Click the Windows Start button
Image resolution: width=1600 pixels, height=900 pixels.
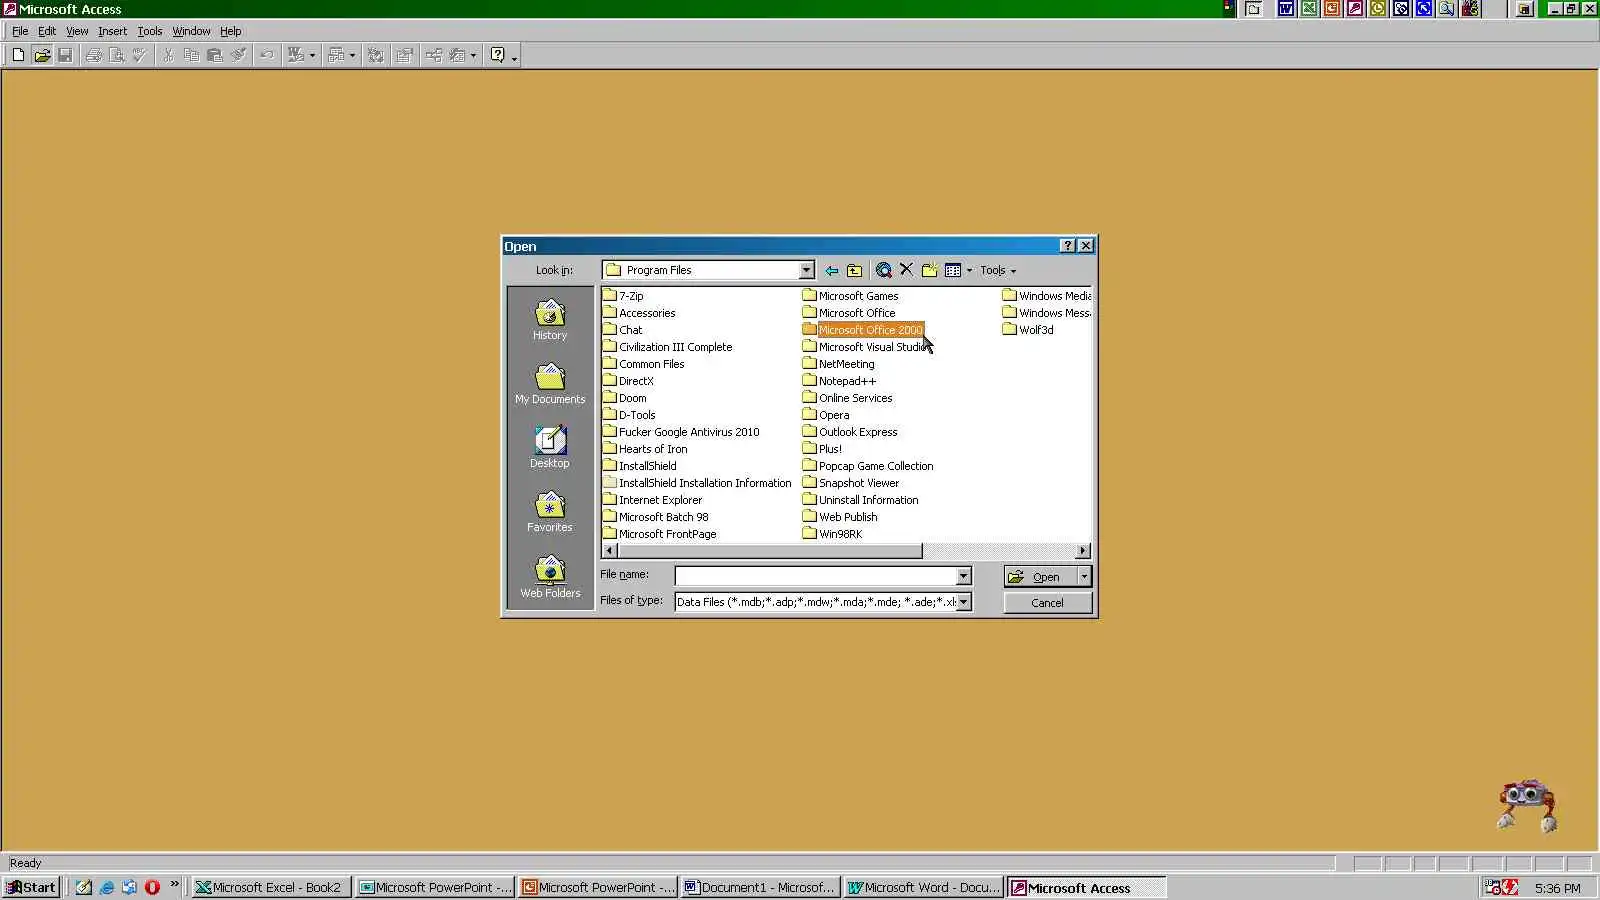tap(31, 887)
